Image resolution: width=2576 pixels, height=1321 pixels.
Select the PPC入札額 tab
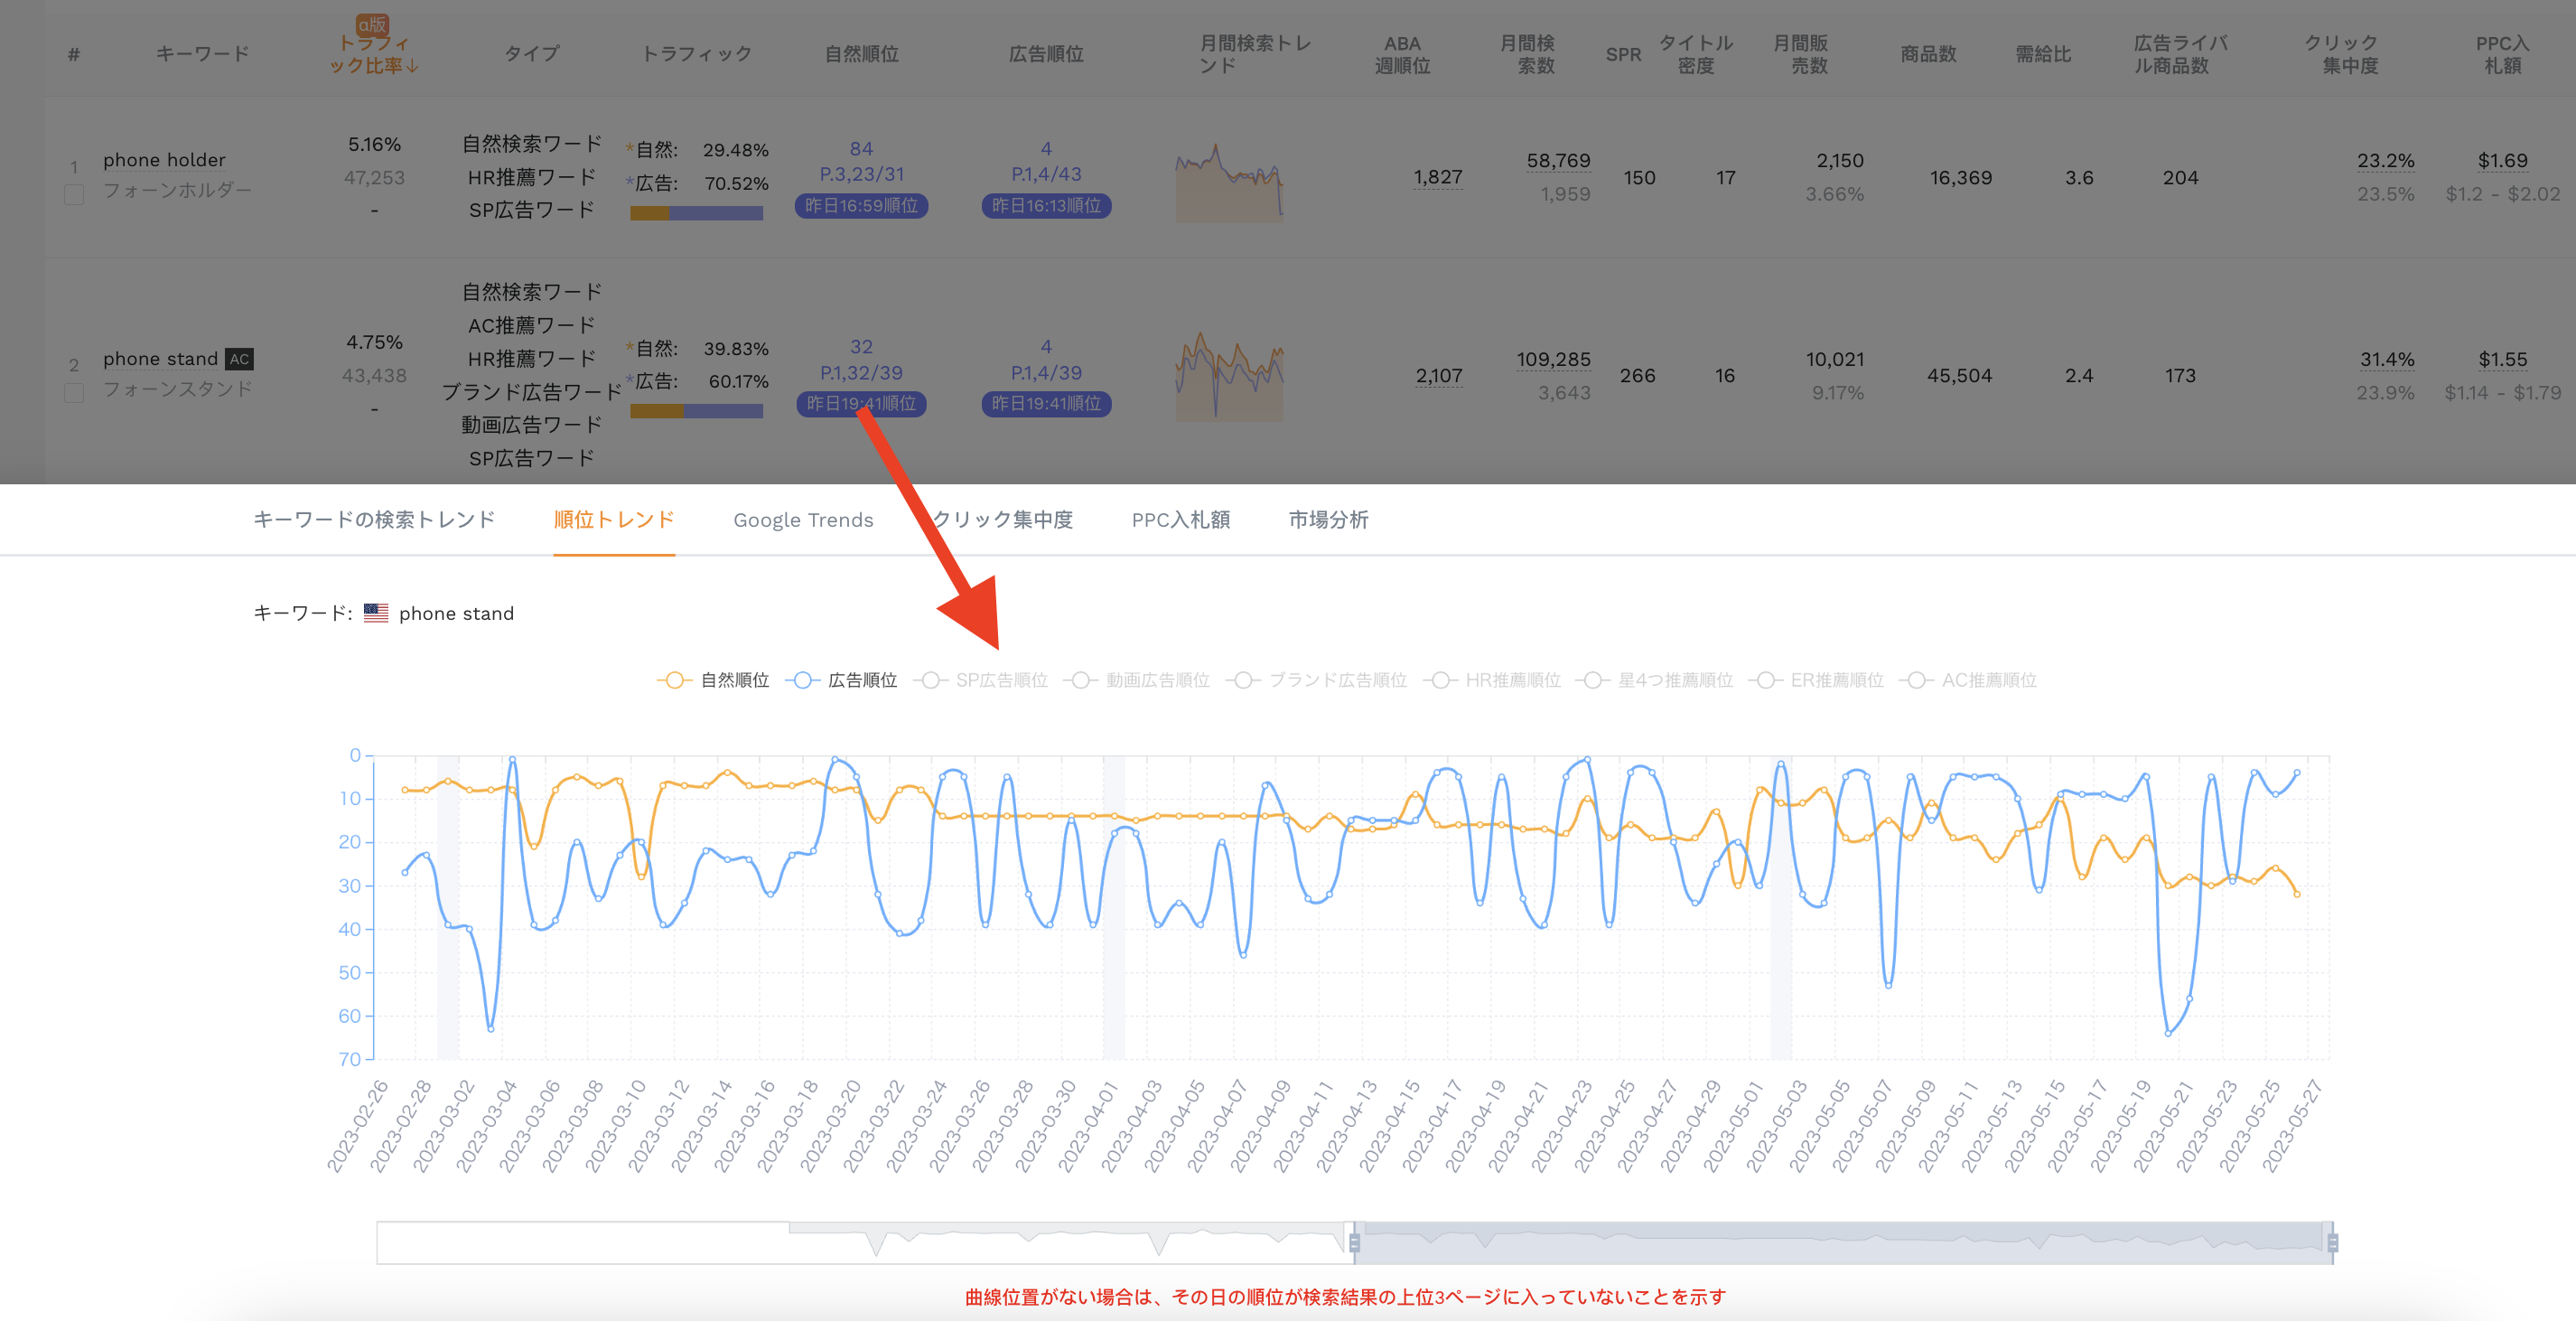[x=1181, y=519]
